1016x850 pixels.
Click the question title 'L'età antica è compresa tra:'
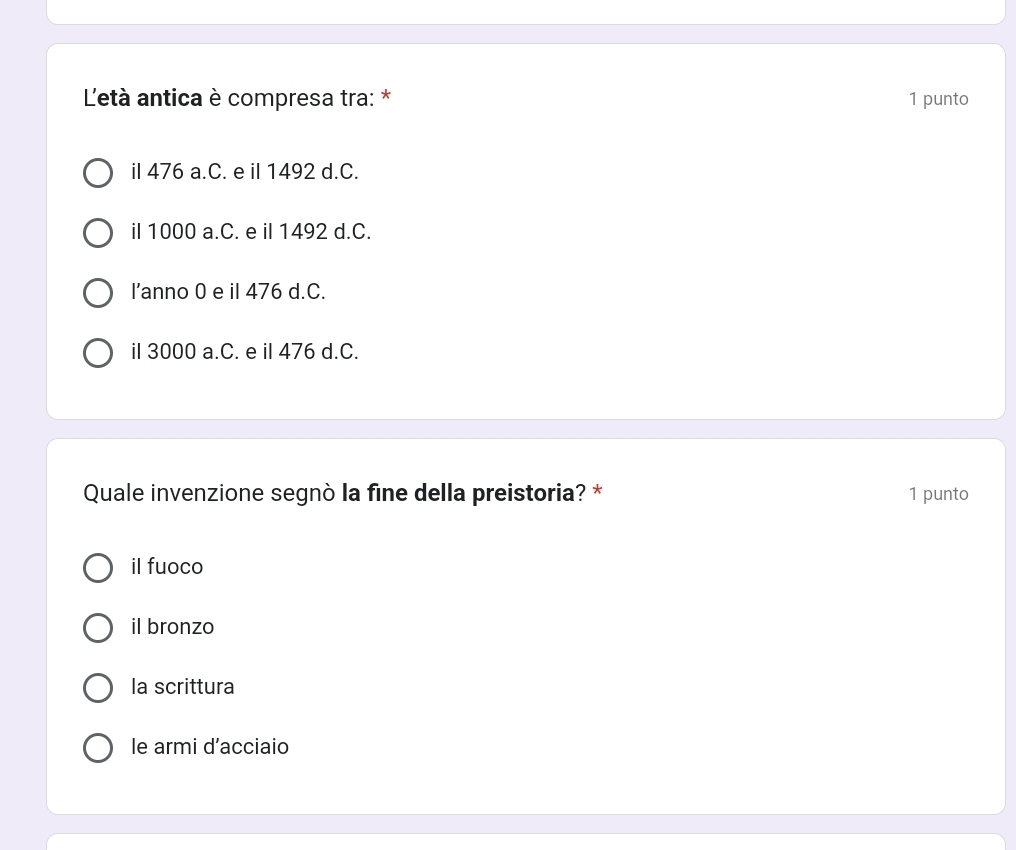(x=229, y=98)
